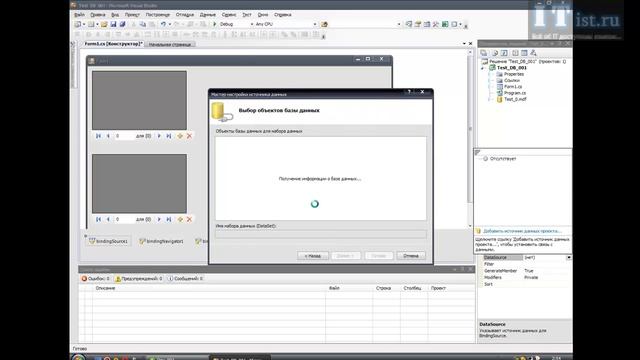This screenshot has width=640, height=360.
Task: Select the lower gray DataGridView control
Action: click(139, 184)
